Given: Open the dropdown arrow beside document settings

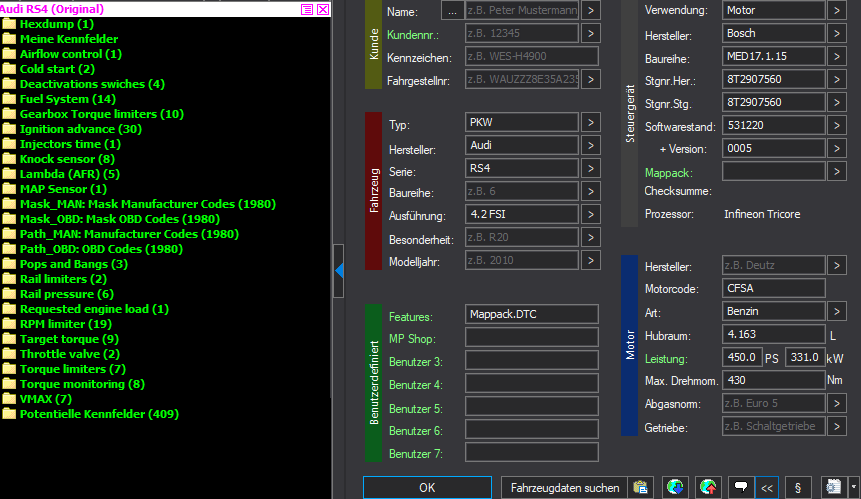Looking at the screenshot, I should pyautogui.click(x=853, y=487).
